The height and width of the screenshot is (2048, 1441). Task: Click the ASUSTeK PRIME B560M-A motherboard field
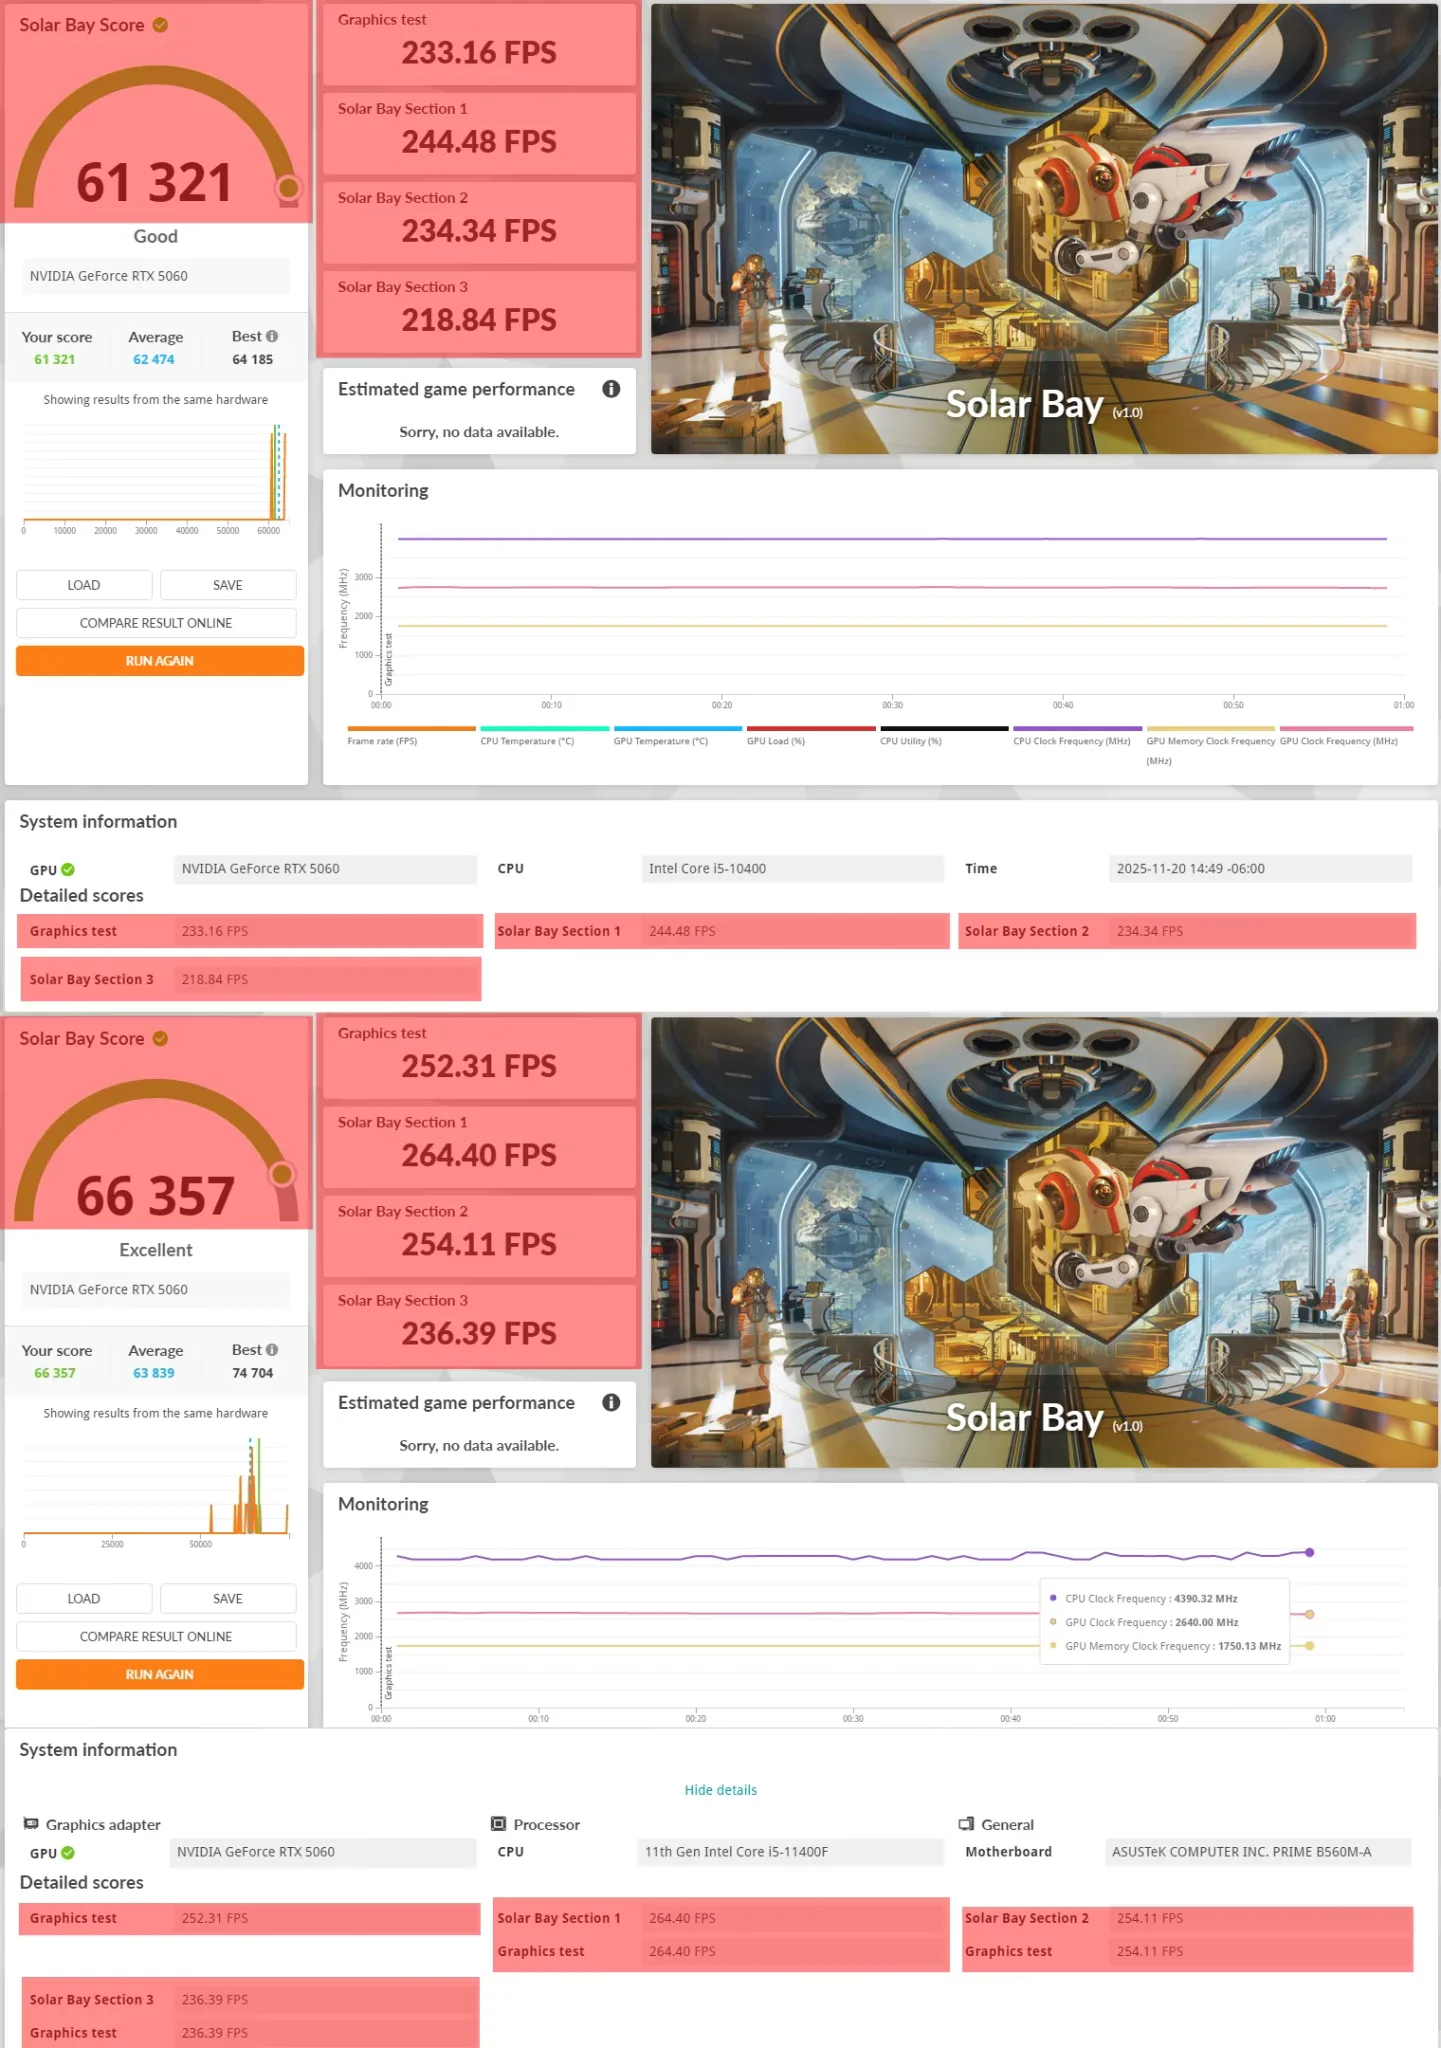point(1258,1852)
